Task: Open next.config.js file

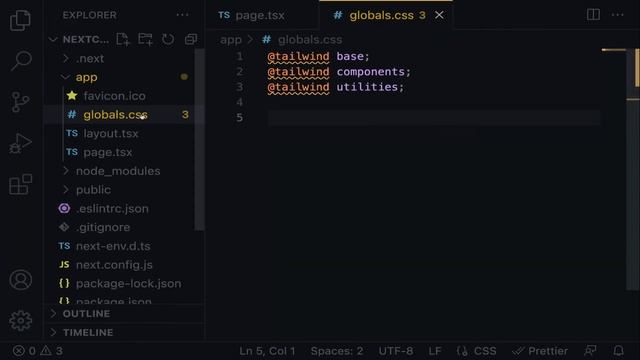Action: pyautogui.click(x=114, y=265)
